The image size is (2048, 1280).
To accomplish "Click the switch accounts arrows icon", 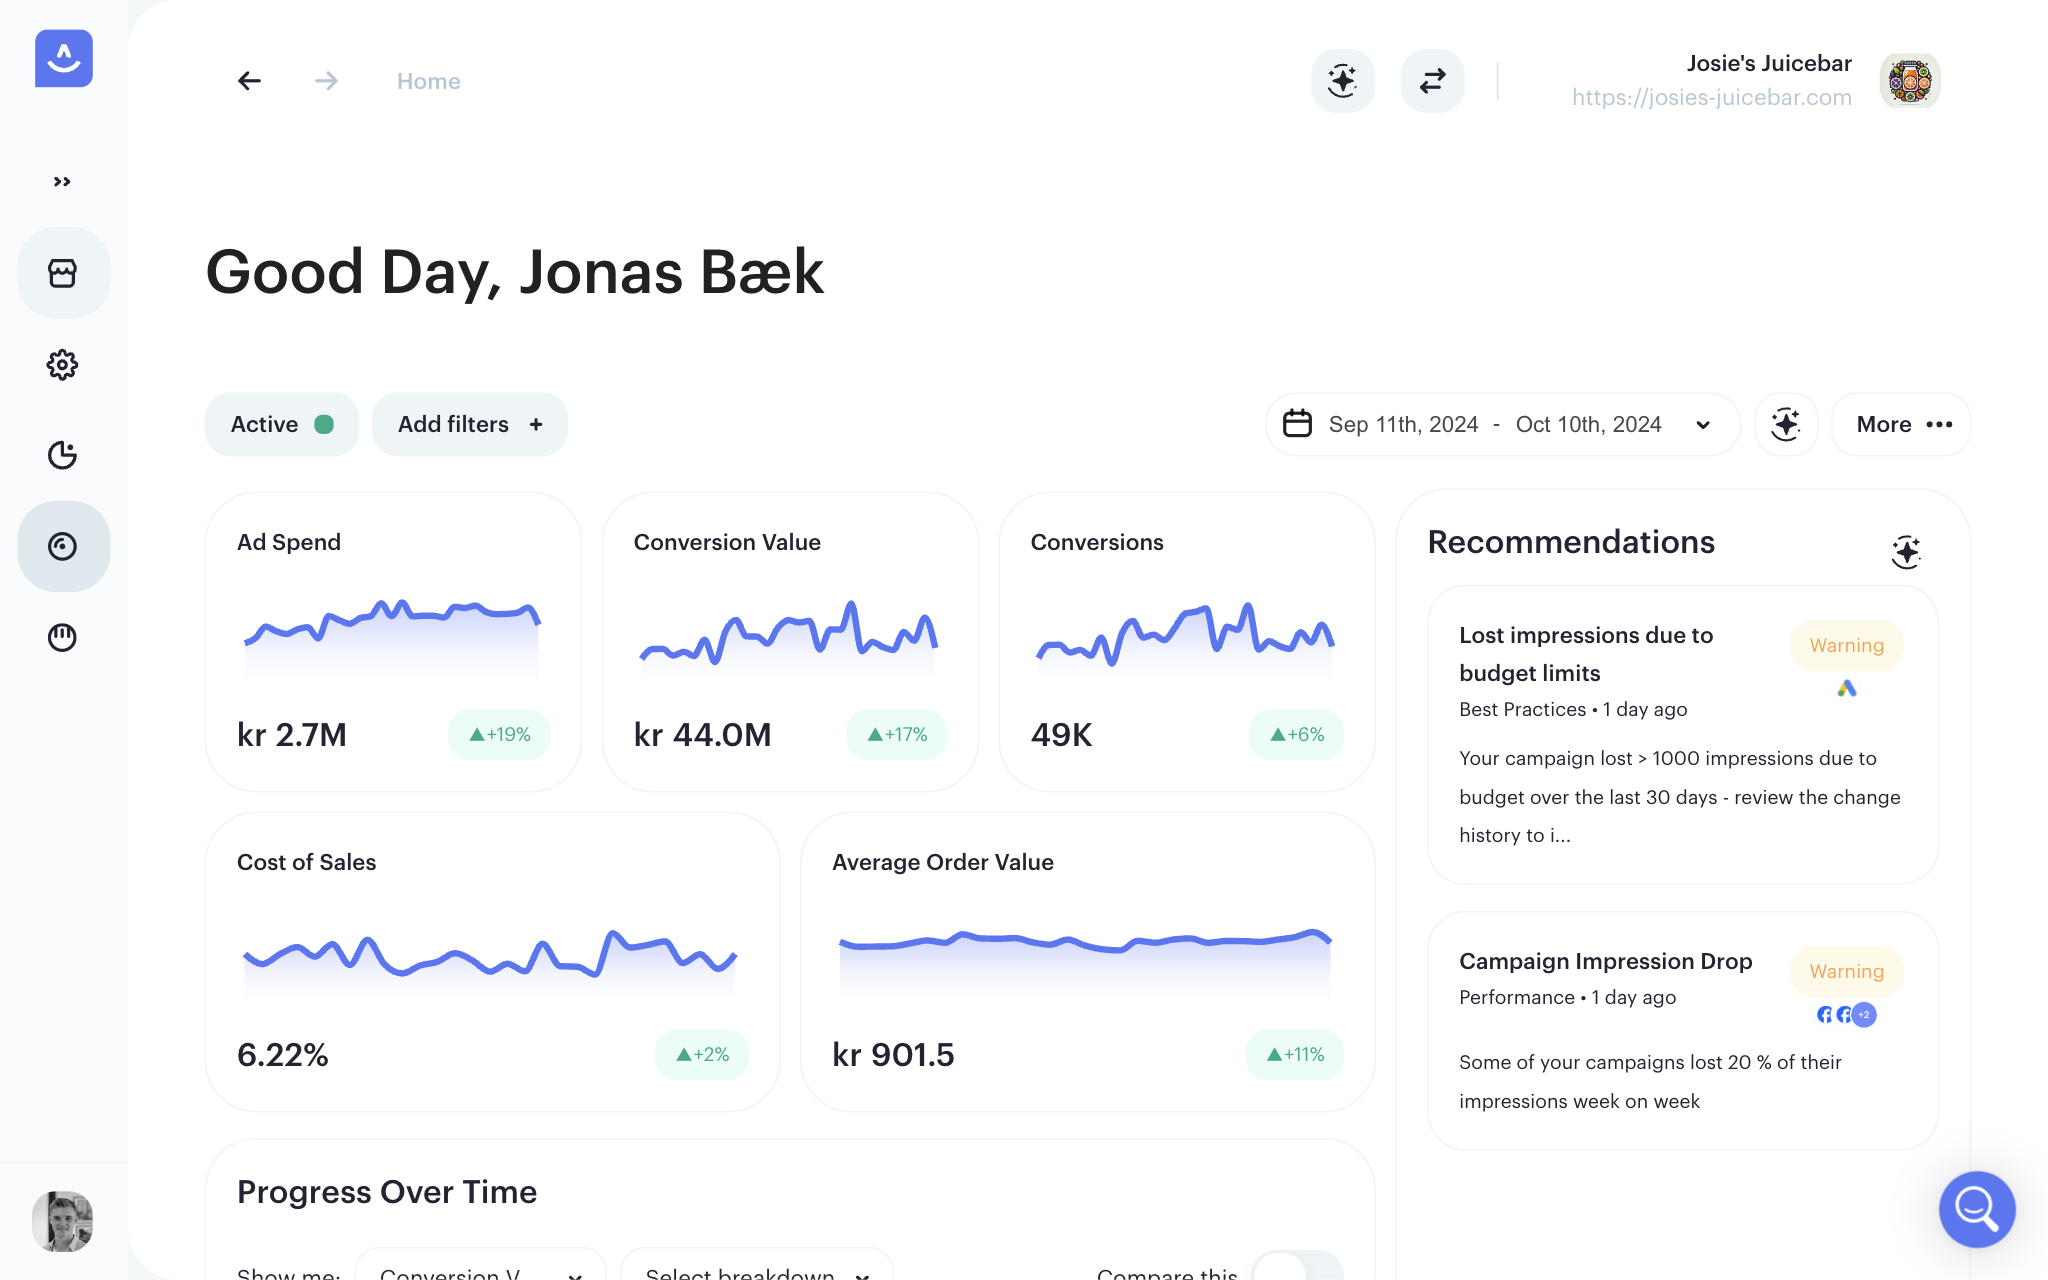I will pos(1432,81).
